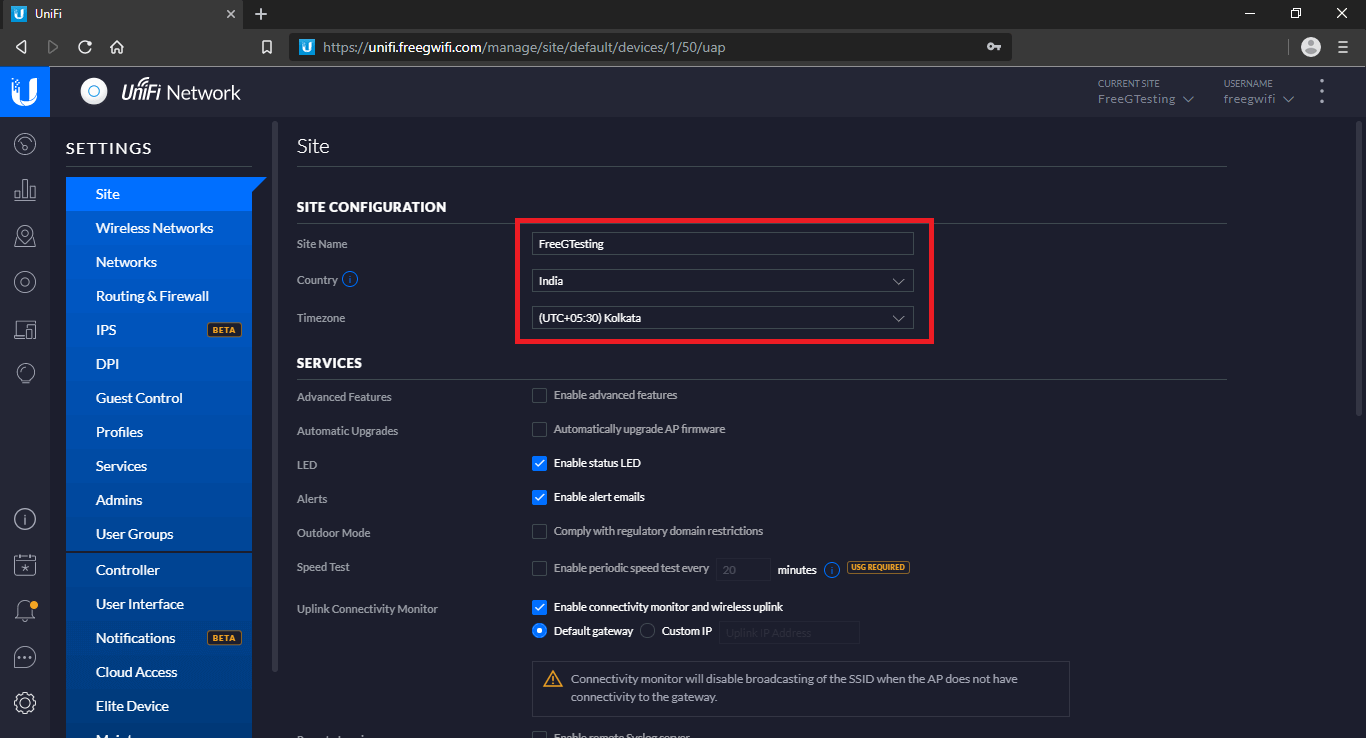Uncheck Enable alert emails
Viewport: 1366px width, 738px height.
pyautogui.click(x=540, y=497)
